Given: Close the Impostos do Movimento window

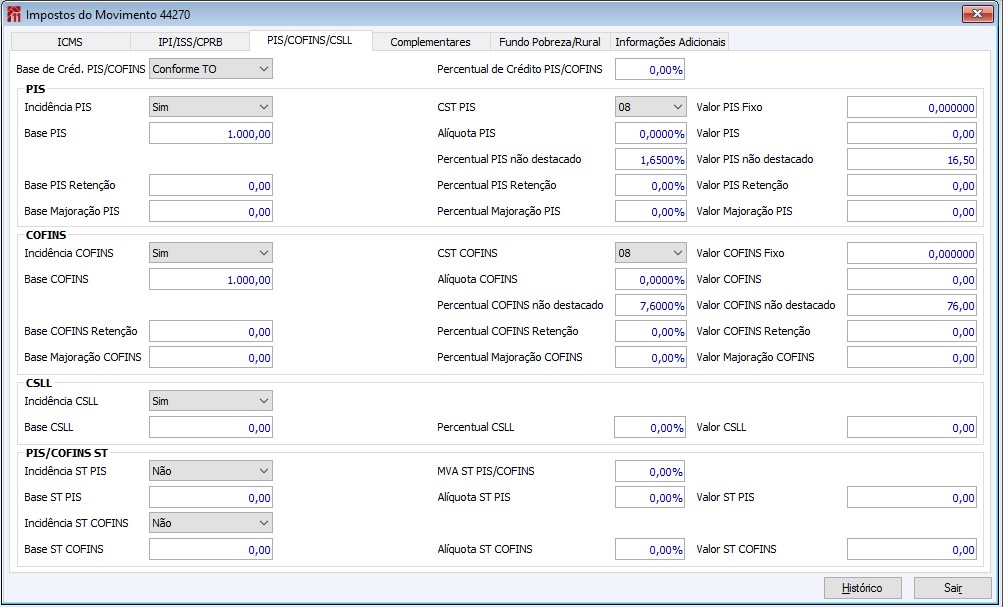Looking at the screenshot, I should (975, 14).
